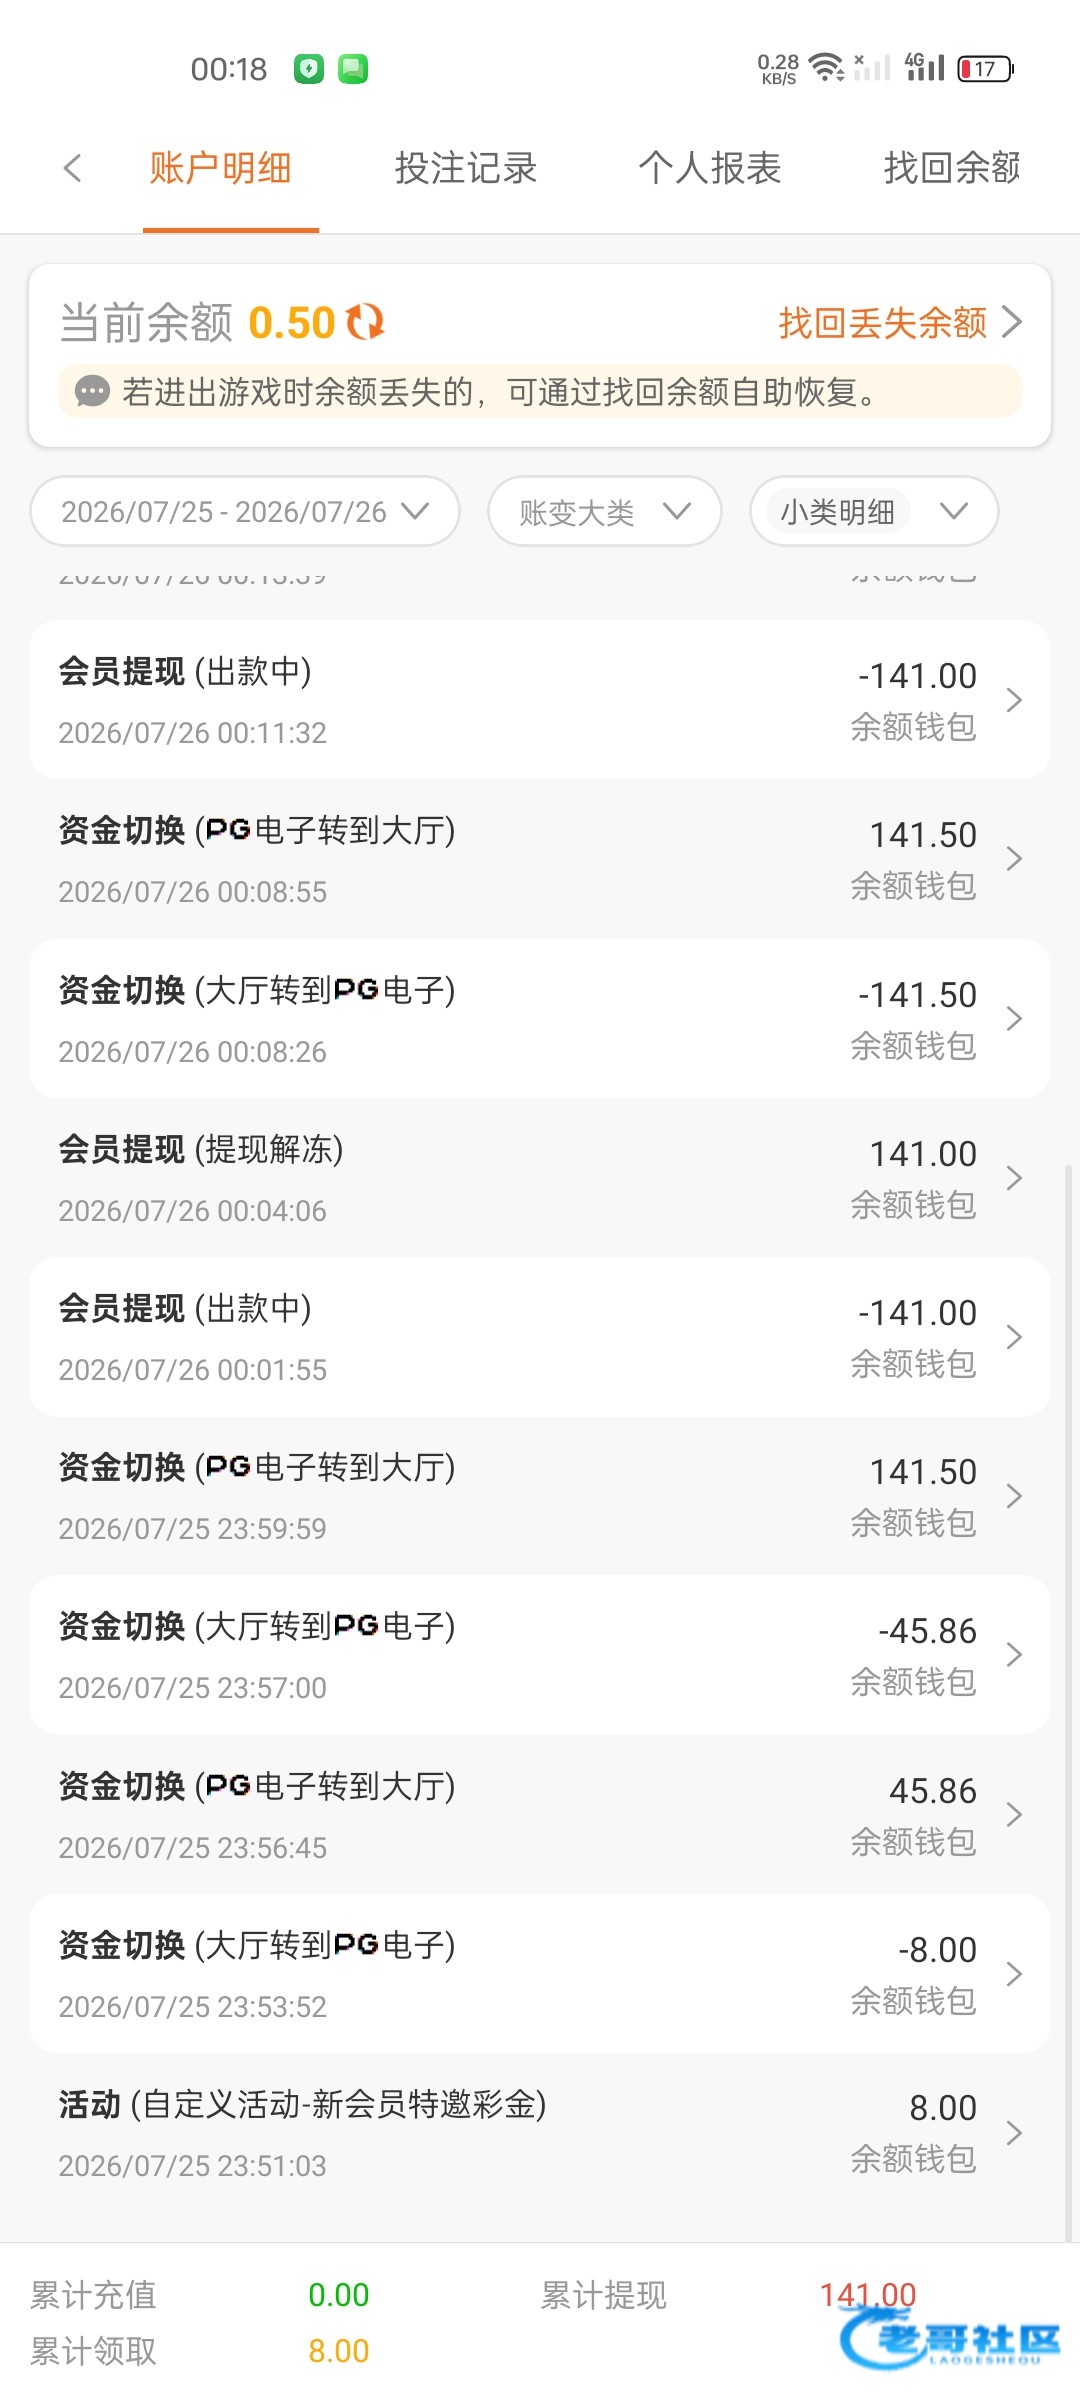This screenshot has height=2400, width=1080.
Task: Switch to the 个人报表 tab
Action: pos(710,168)
